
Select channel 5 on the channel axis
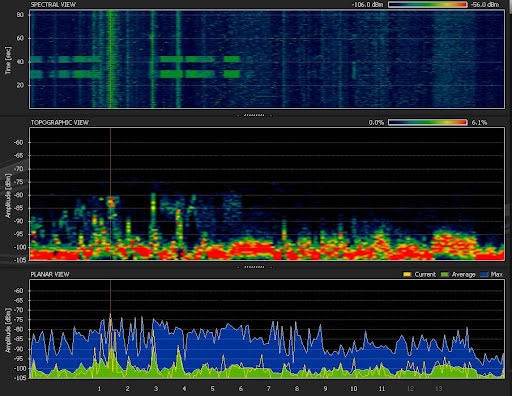click(x=212, y=388)
